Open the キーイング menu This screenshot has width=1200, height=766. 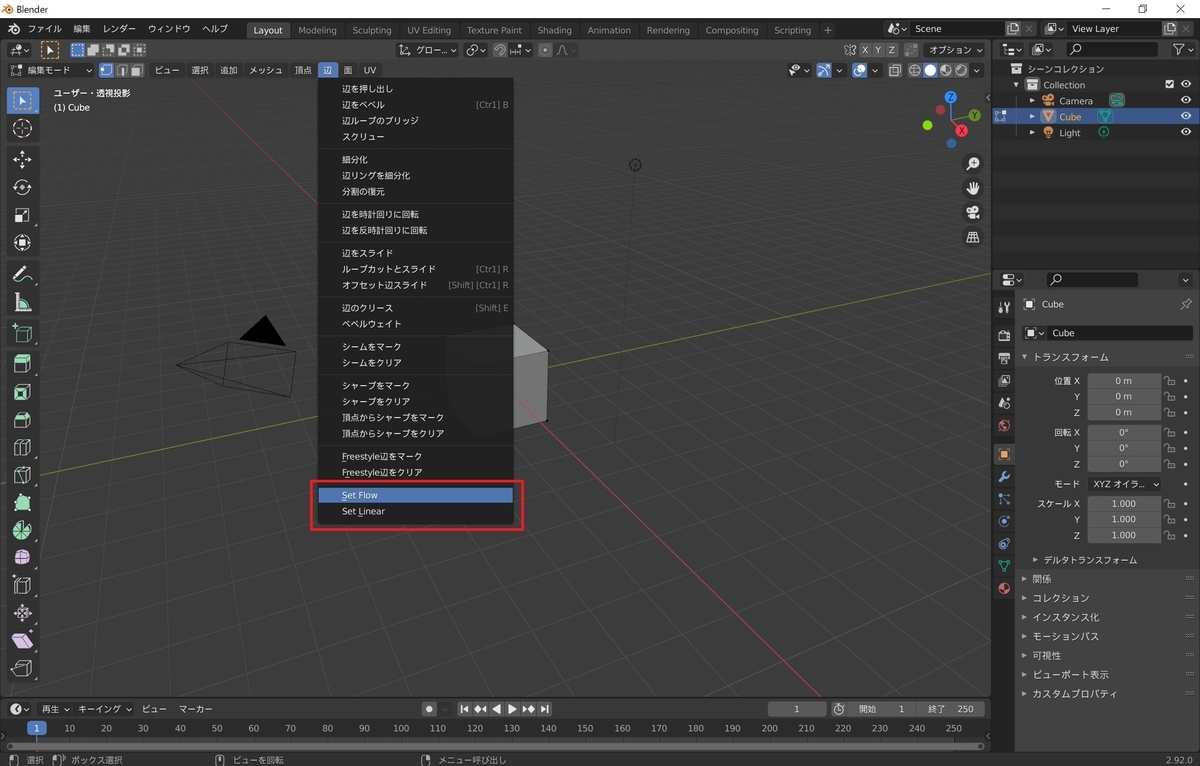point(105,709)
